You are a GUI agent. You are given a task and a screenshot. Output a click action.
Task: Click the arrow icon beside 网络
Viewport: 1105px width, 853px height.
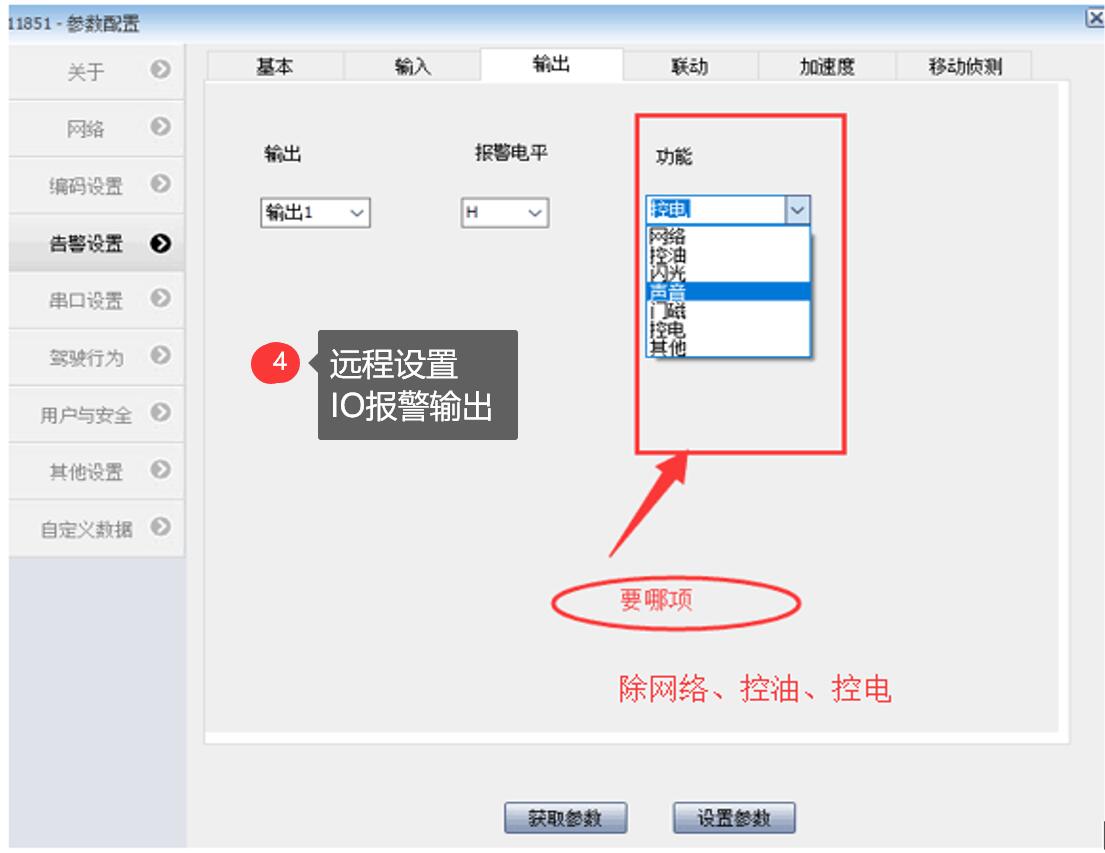(159, 127)
